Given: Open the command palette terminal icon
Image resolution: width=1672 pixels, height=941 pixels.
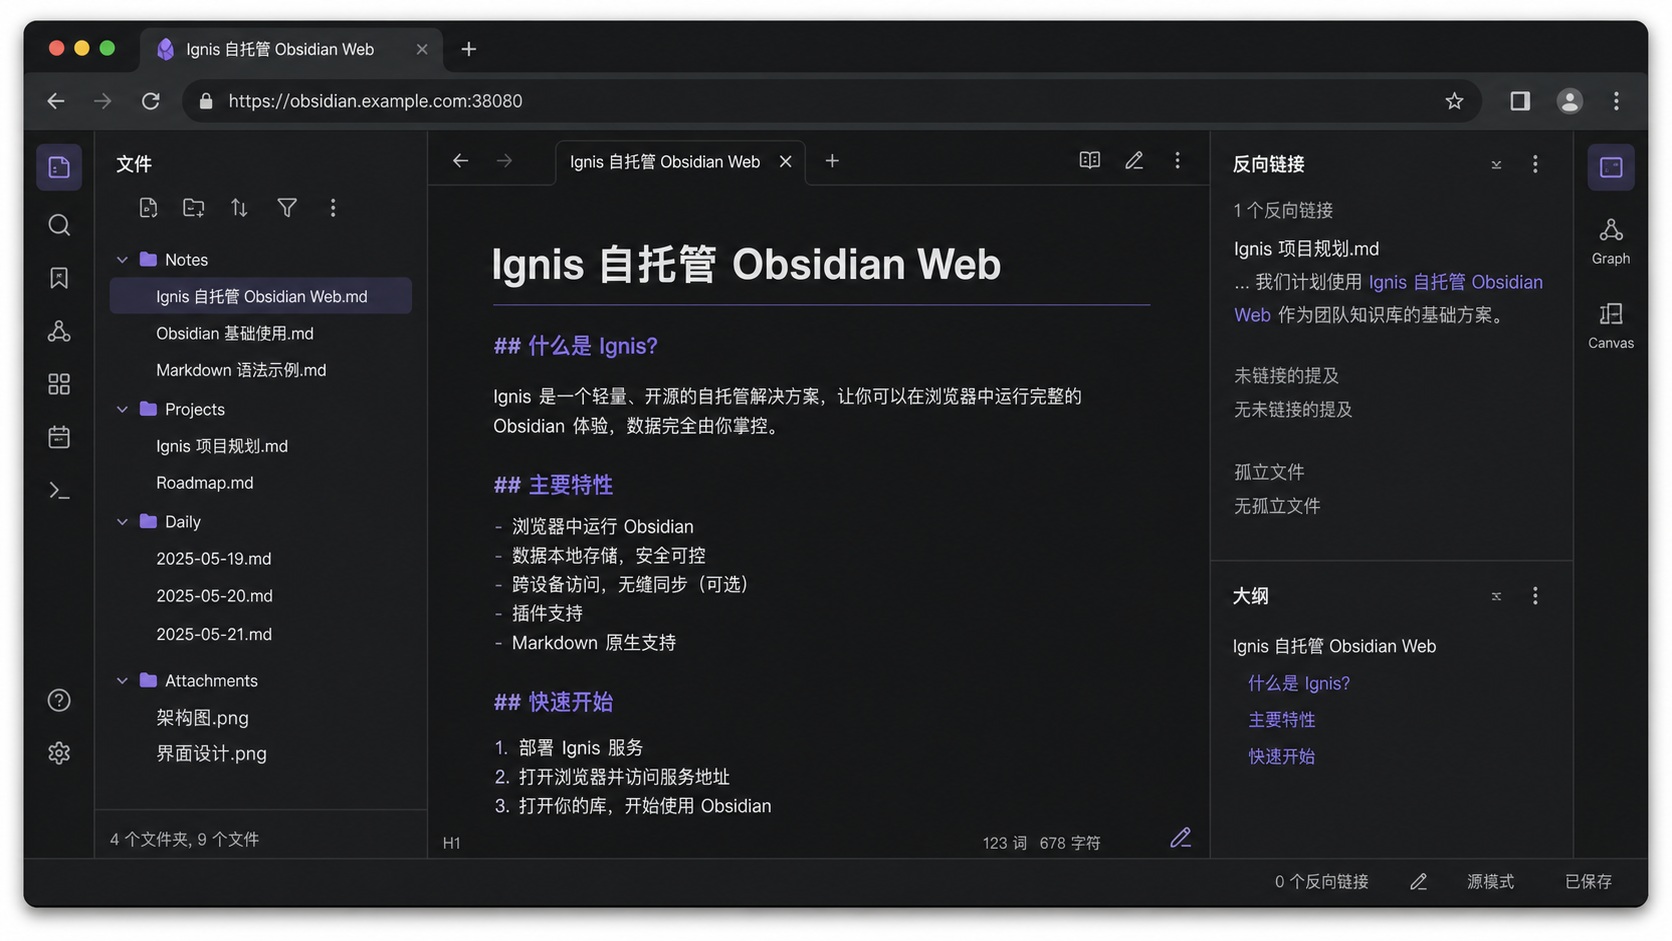Looking at the screenshot, I should [59, 491].
